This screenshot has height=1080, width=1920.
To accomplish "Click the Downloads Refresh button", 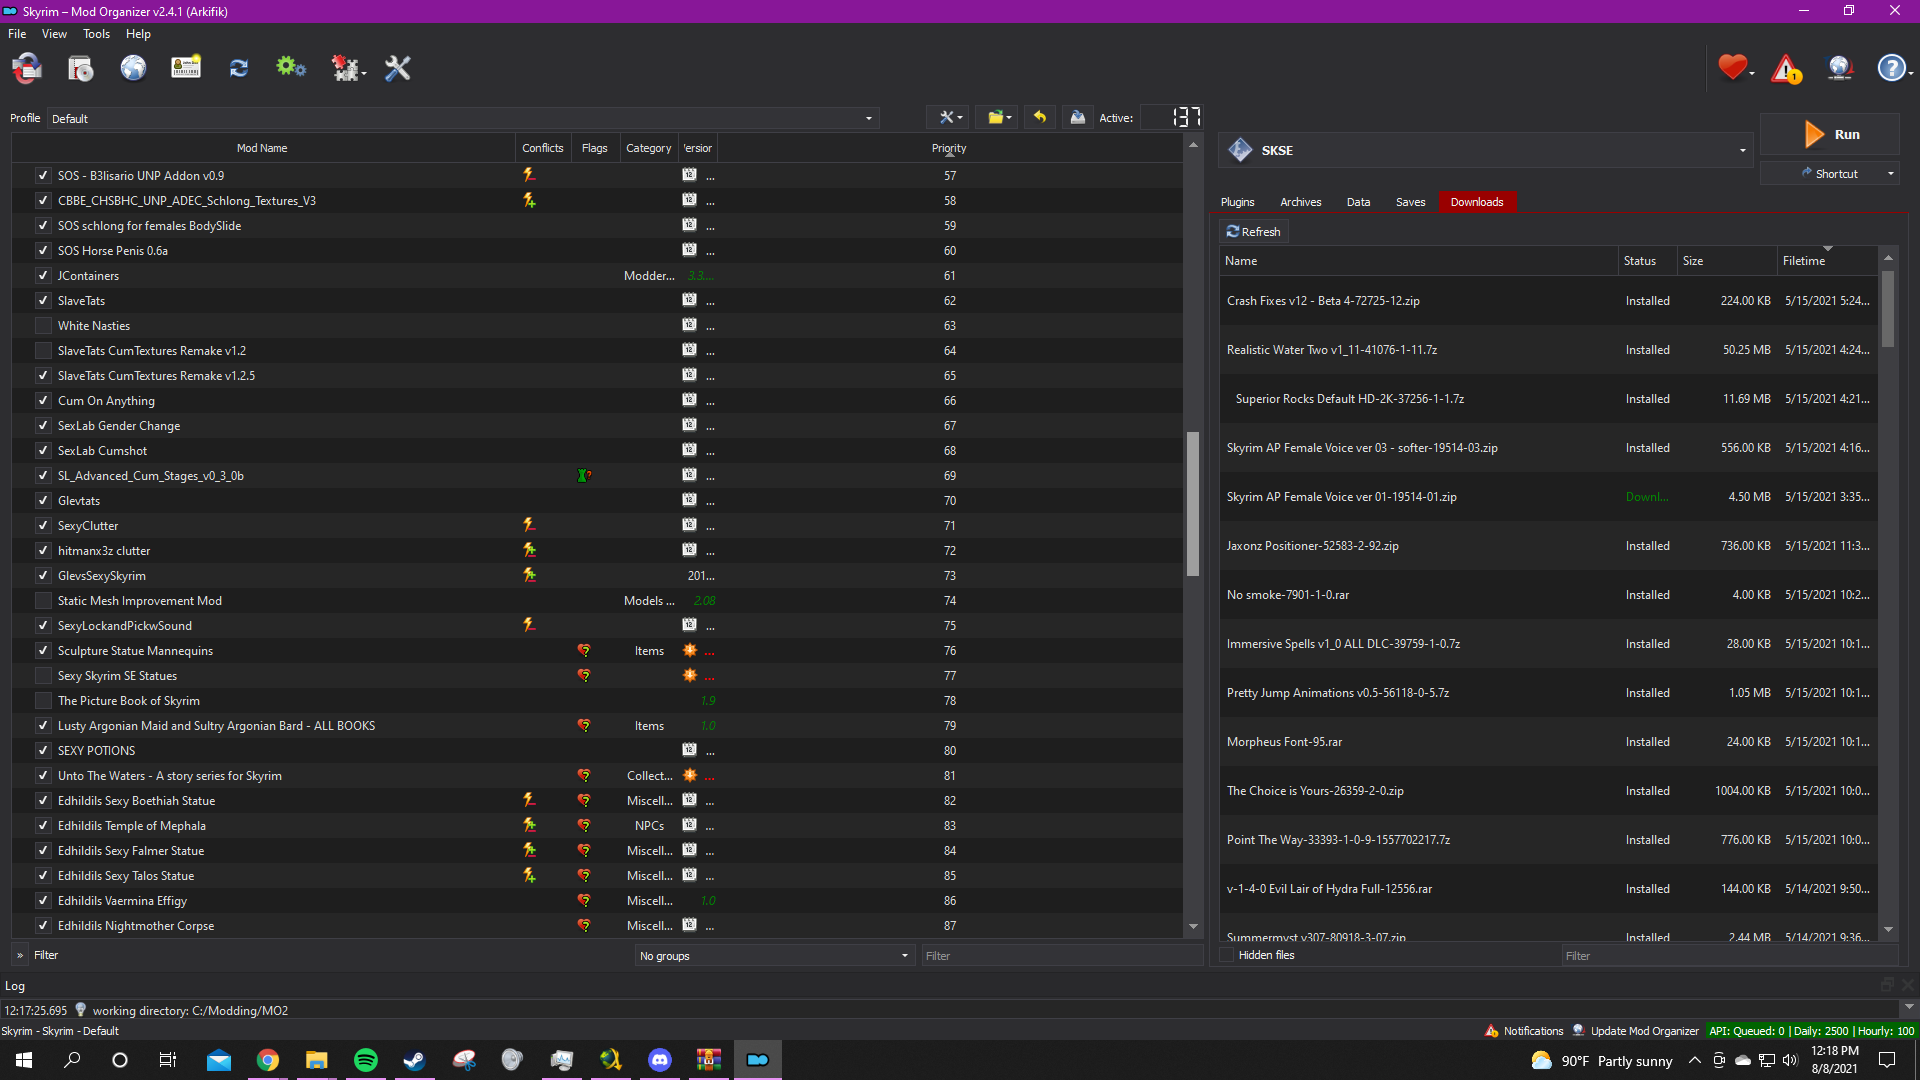I will (x=1254, y=231).
